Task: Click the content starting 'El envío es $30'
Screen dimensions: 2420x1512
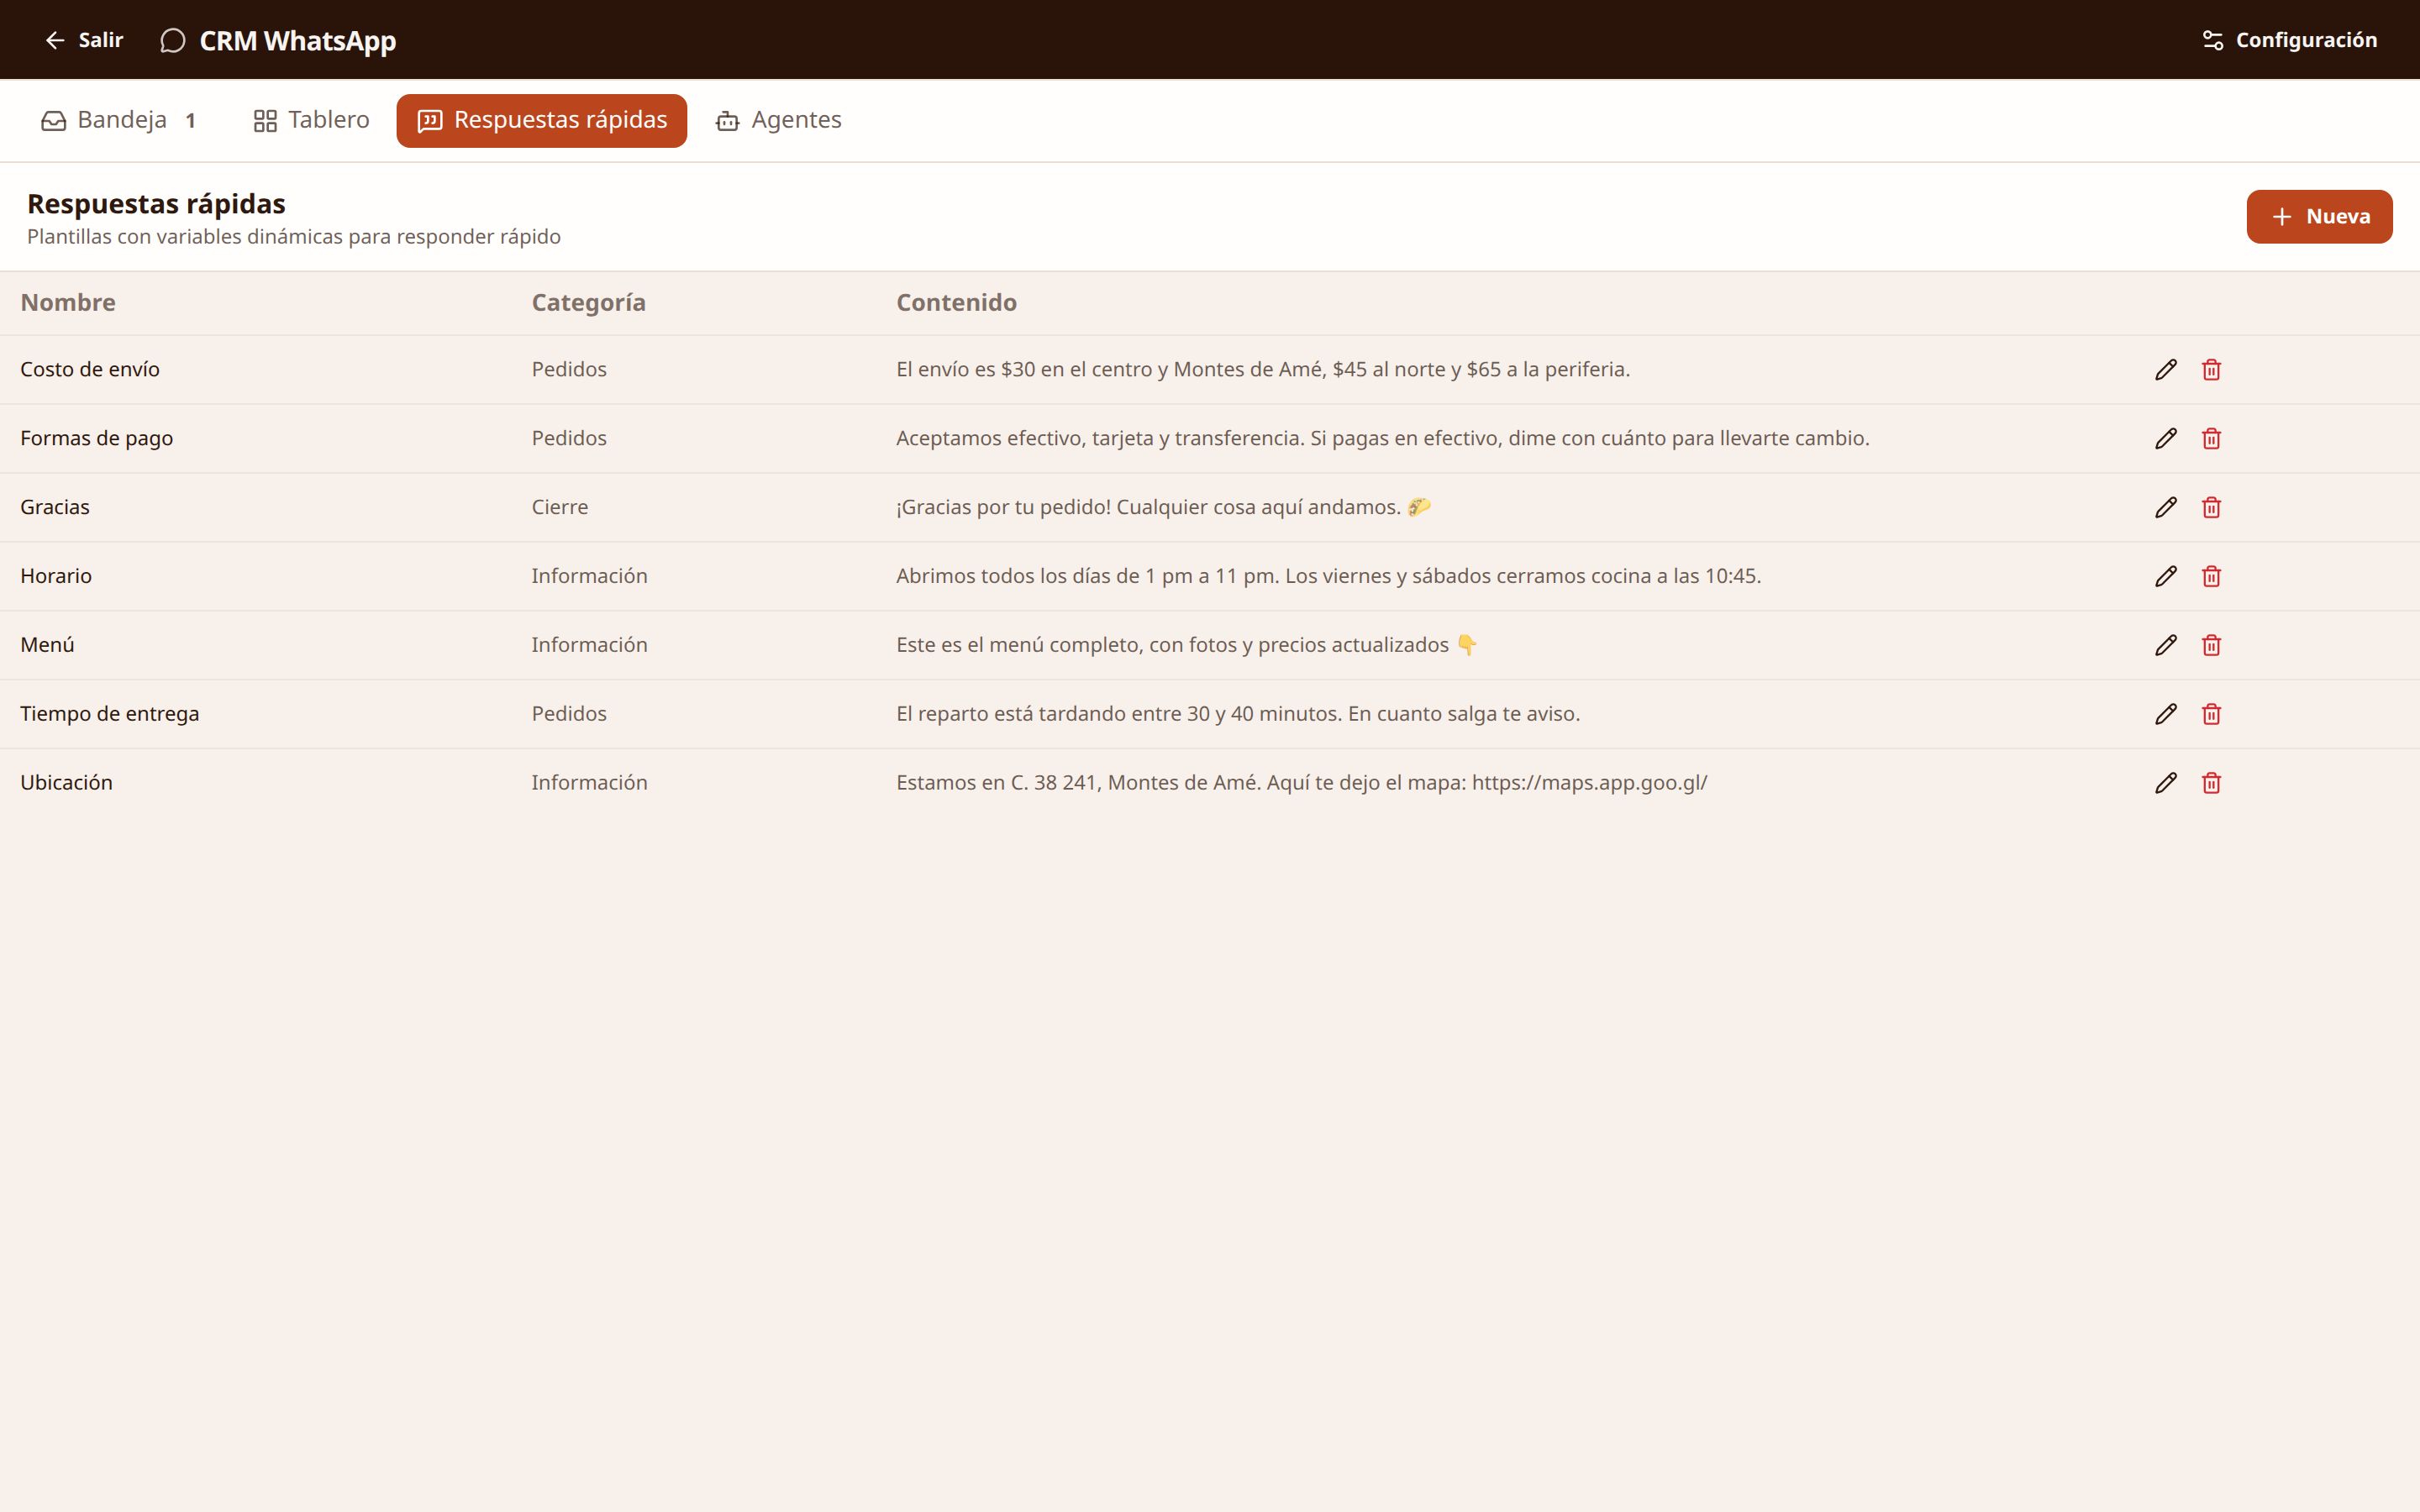Action: pyautogui.click(x=1263, y=370)
